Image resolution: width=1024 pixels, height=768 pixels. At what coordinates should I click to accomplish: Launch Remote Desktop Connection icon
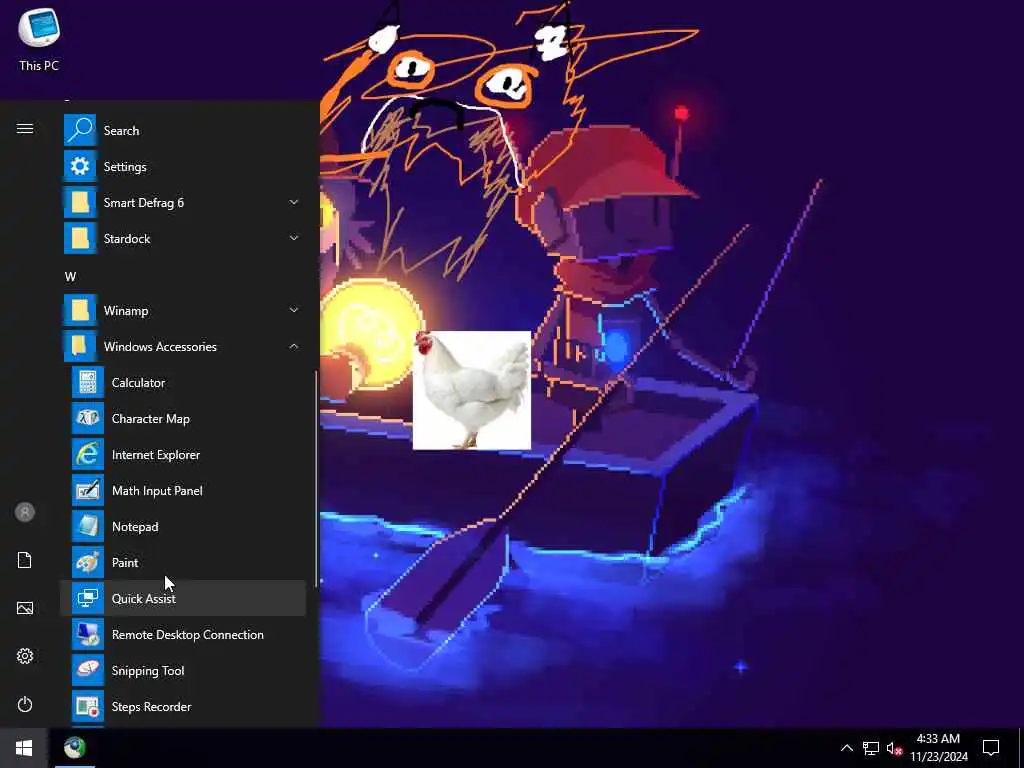[x=88, y=635]
